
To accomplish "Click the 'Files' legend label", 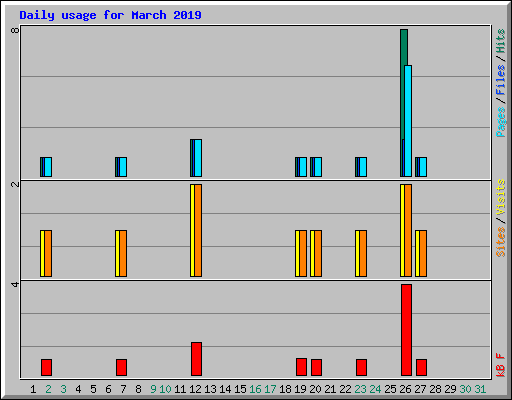I will click(x=500, y=80).
